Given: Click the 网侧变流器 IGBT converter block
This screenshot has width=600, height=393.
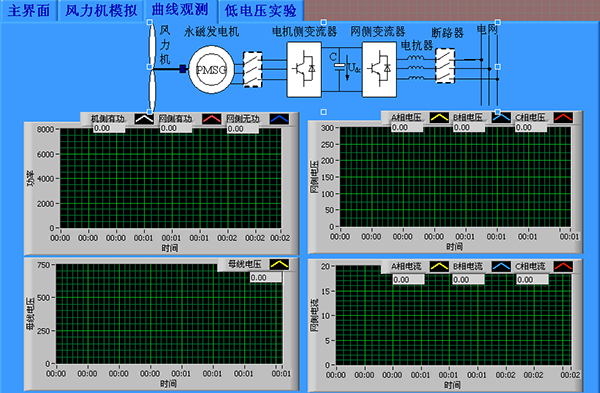Looking at the screenshot, I should pyautogui.click(x=379, y=69).
